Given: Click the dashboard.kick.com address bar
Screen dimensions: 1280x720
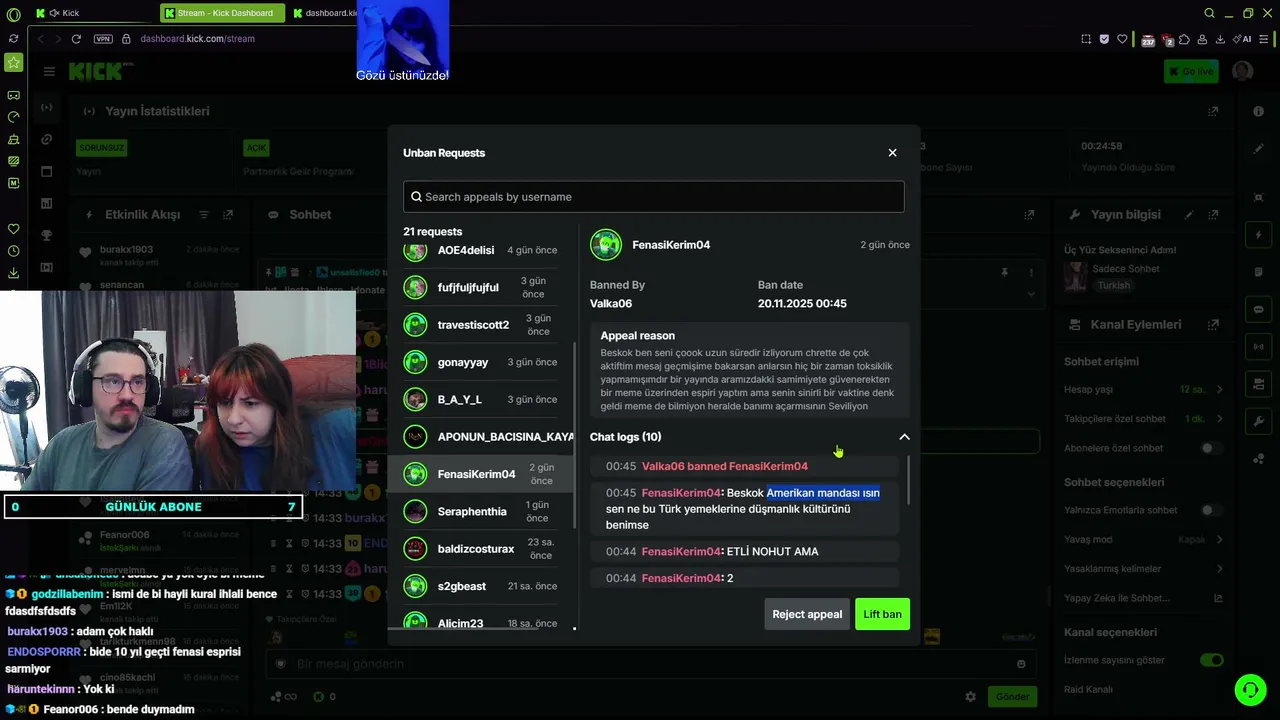Looking at the screenshot, I should pyautogui.click(x=198, y=39).
